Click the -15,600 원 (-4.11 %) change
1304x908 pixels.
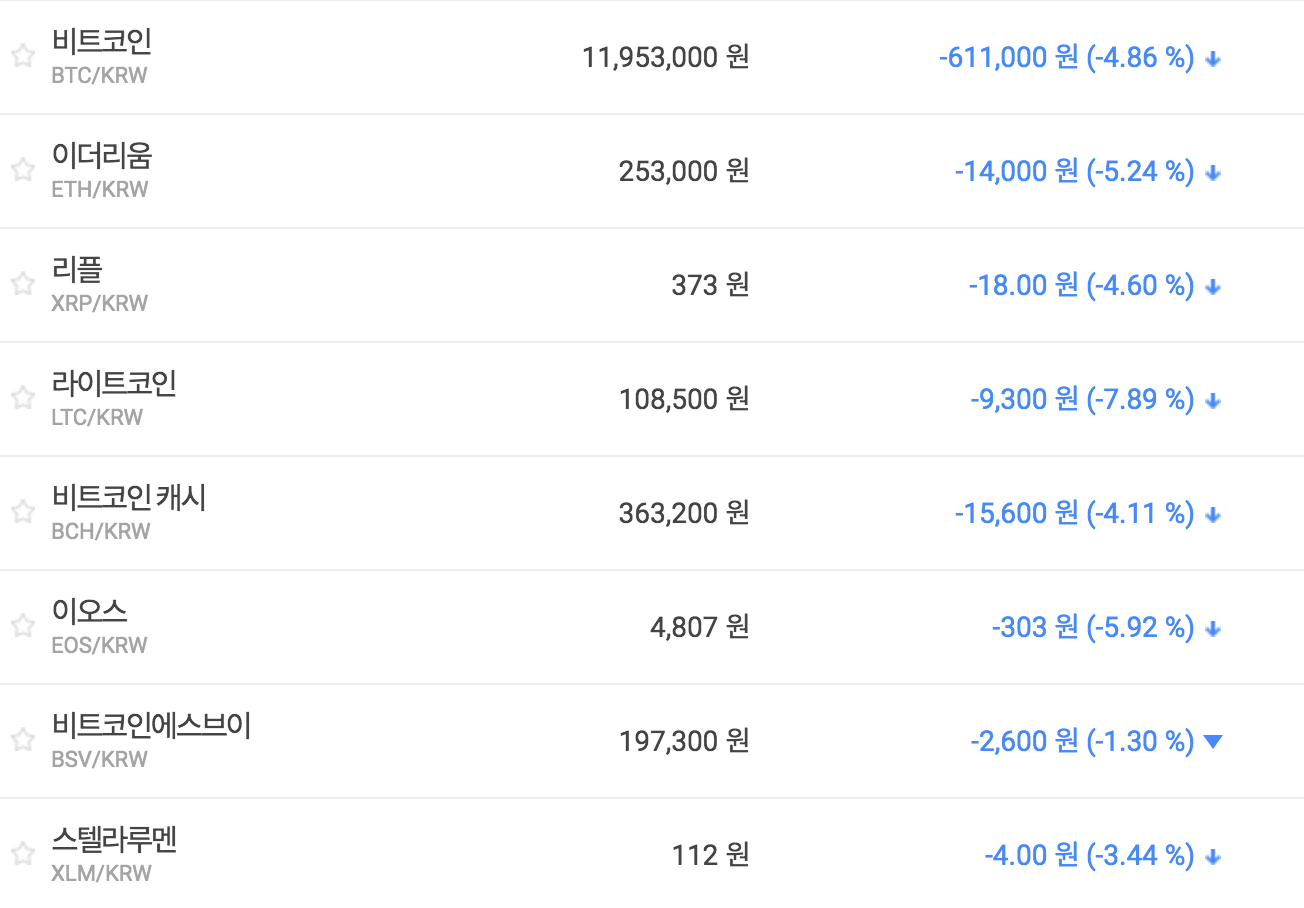click(1074, 513)
